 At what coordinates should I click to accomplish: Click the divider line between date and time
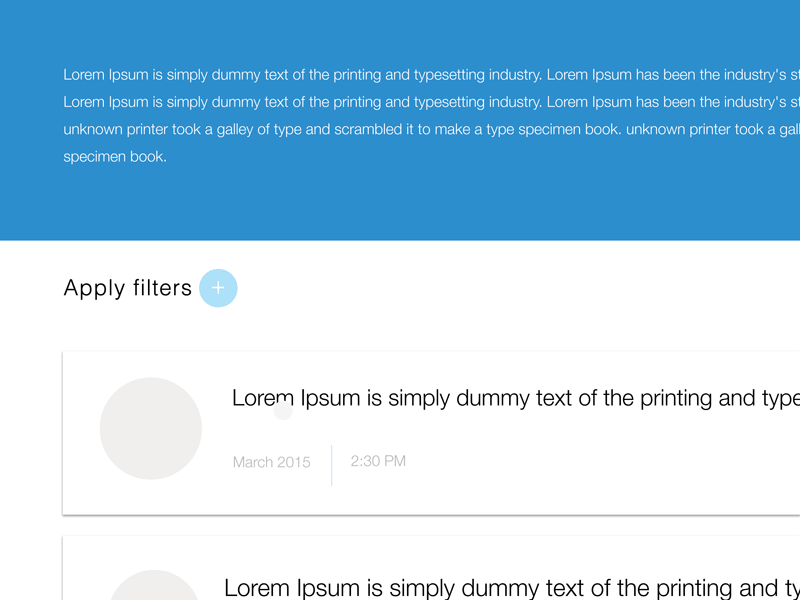331,462
